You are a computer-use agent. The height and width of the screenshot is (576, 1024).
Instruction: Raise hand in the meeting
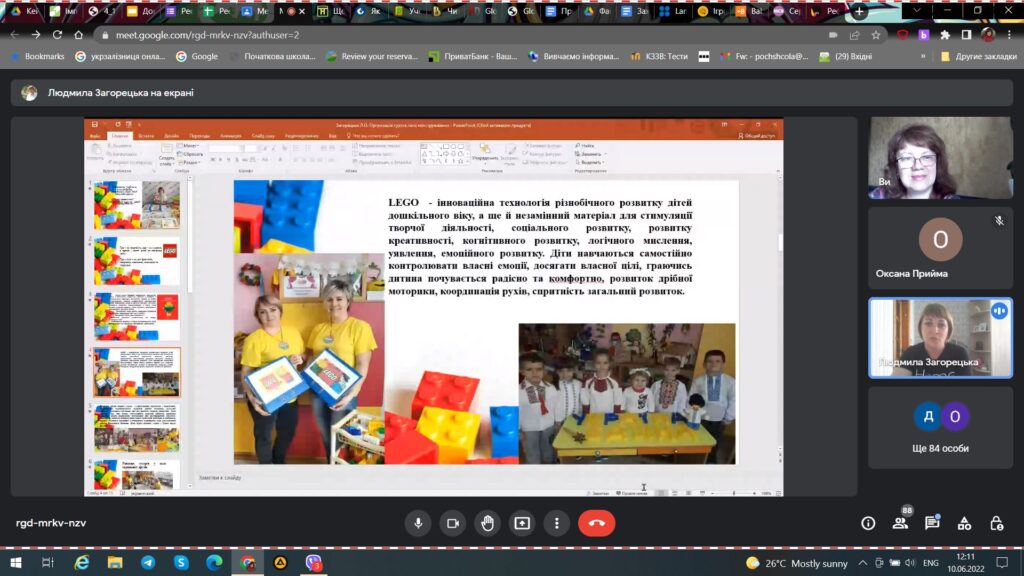(487, 523)
